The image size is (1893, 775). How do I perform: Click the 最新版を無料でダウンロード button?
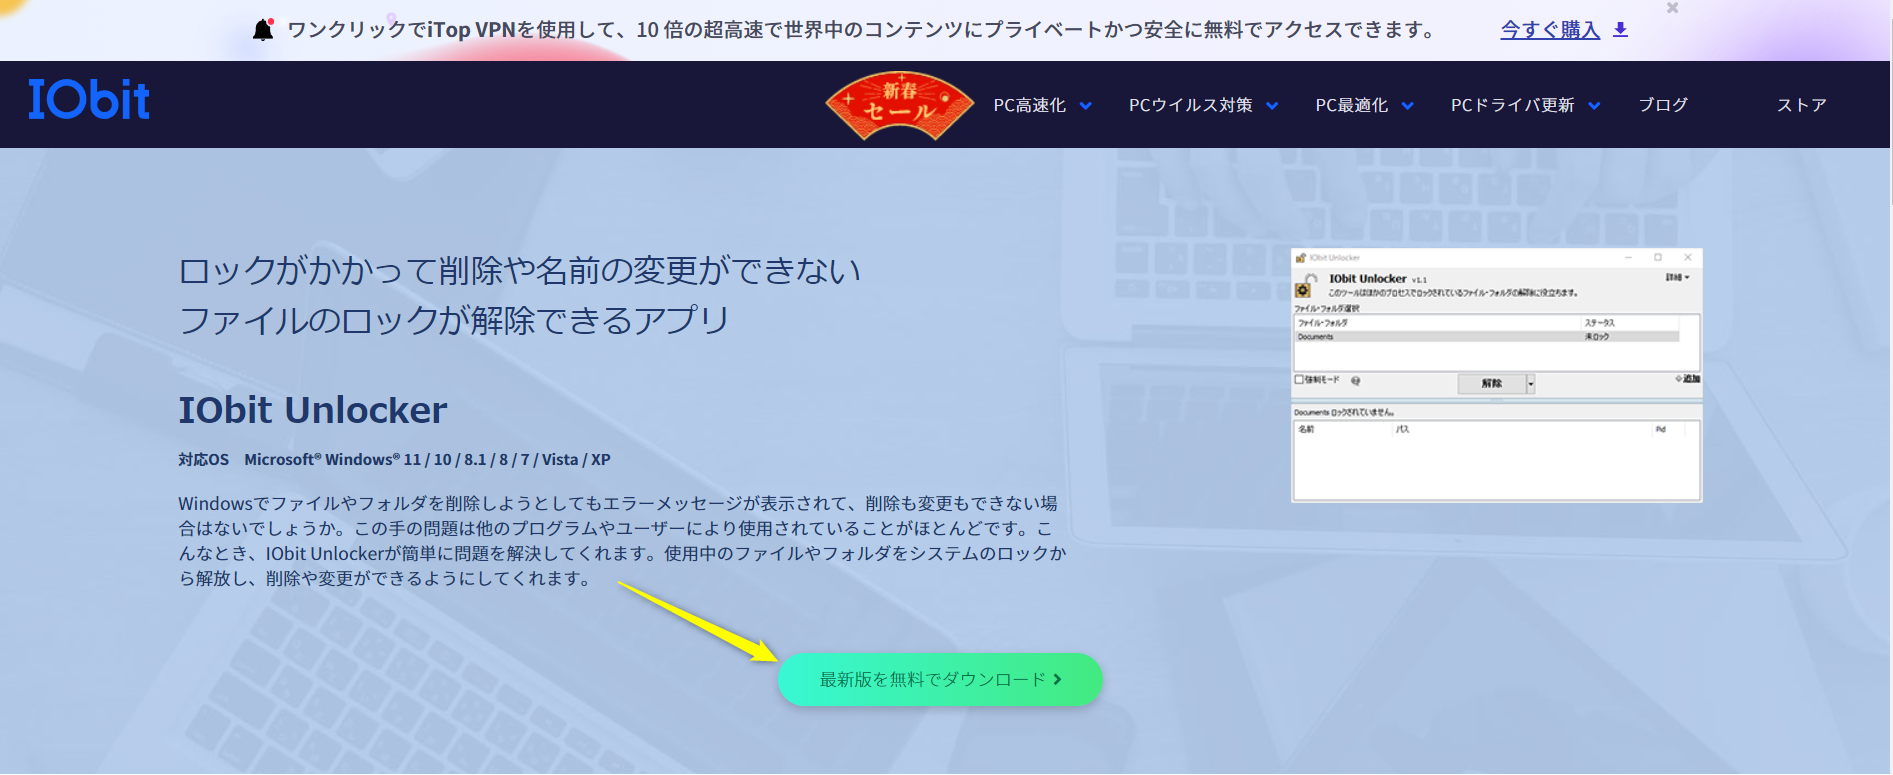939,680
